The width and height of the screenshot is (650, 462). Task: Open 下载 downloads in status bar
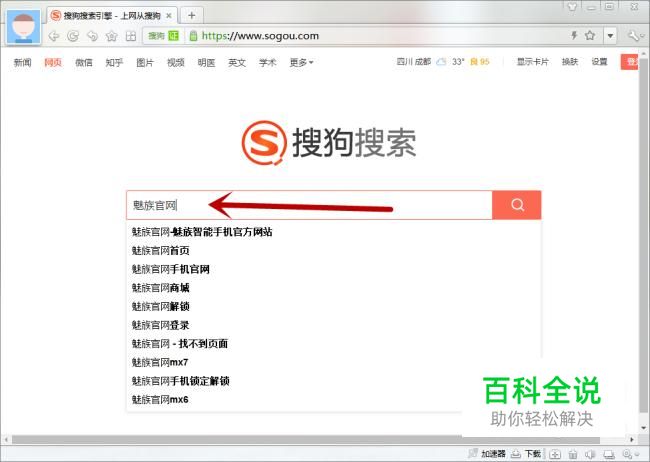pyautogui.click(x=526, y=454)
